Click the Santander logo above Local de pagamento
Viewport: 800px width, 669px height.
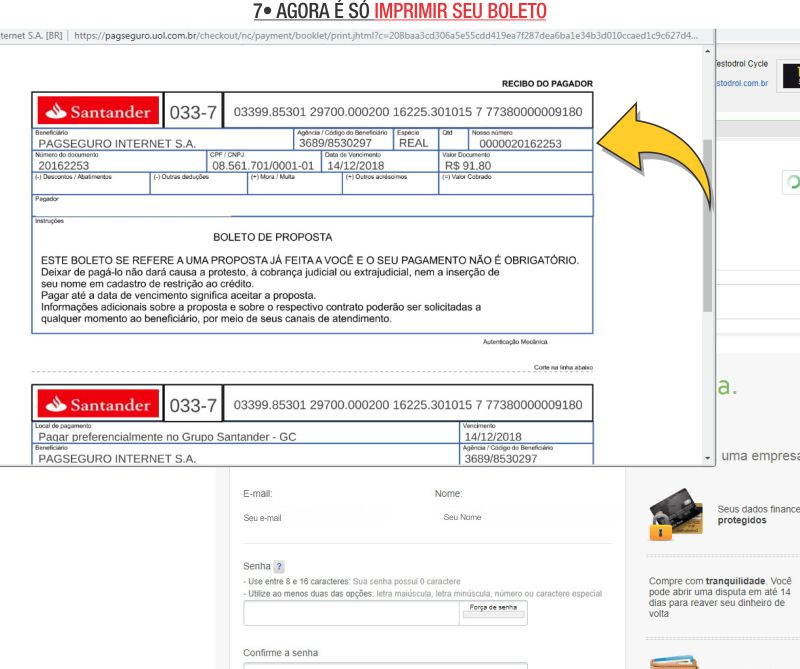[x=96, y=404]
